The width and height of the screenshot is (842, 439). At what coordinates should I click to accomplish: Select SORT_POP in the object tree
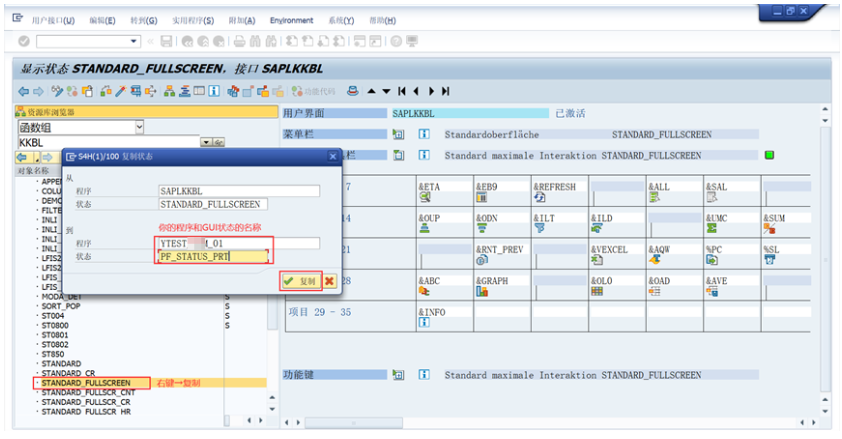pos(61,306)
